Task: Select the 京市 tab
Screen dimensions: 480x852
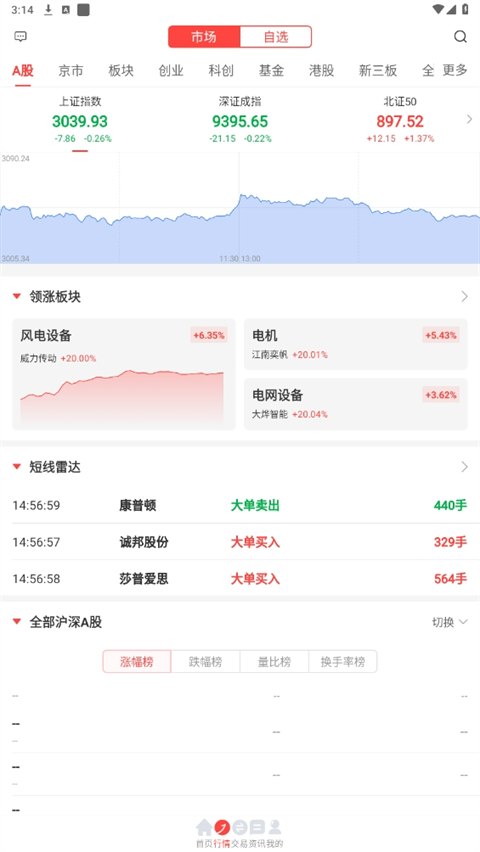Action: tap(71, 70)
